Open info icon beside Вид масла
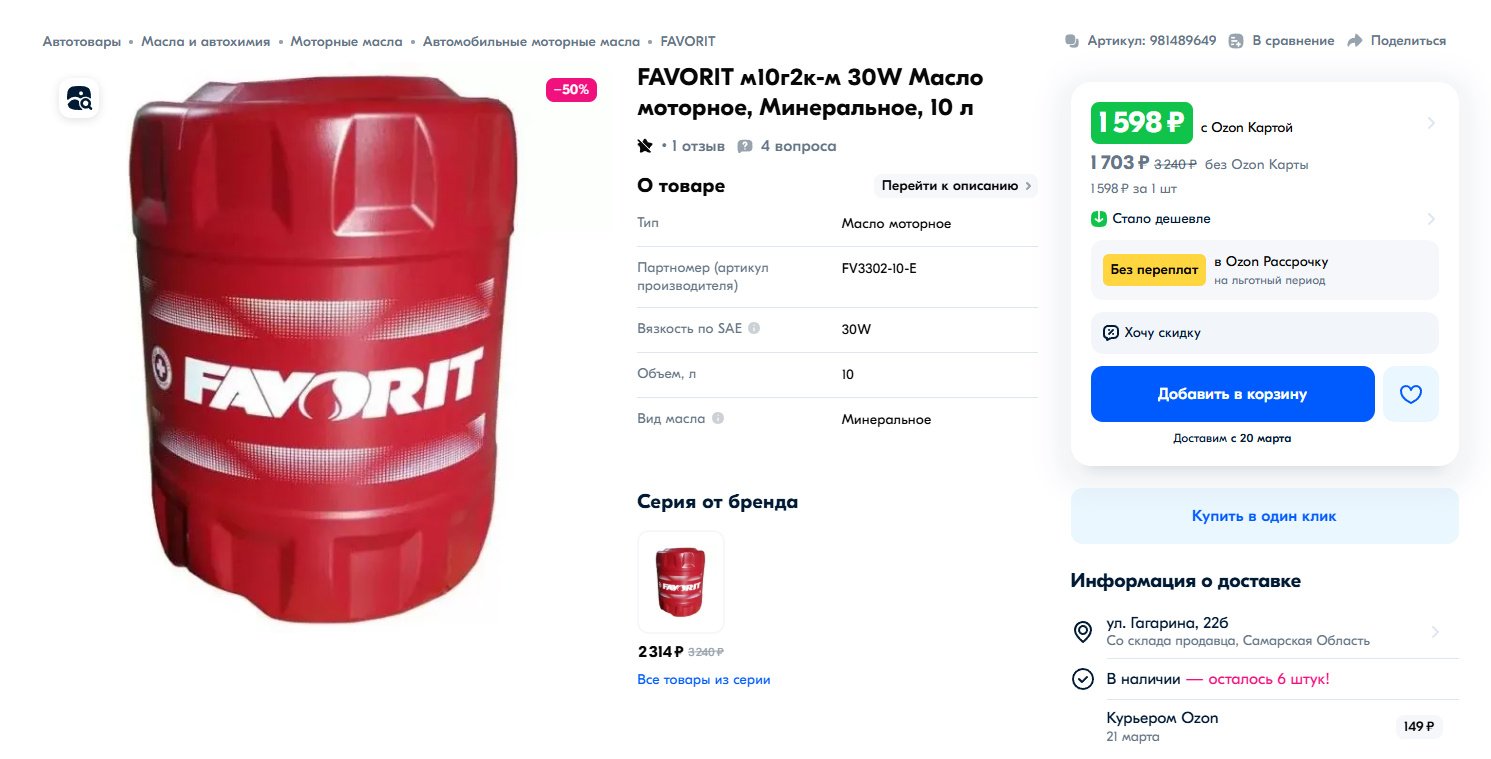 click(718, 419)
